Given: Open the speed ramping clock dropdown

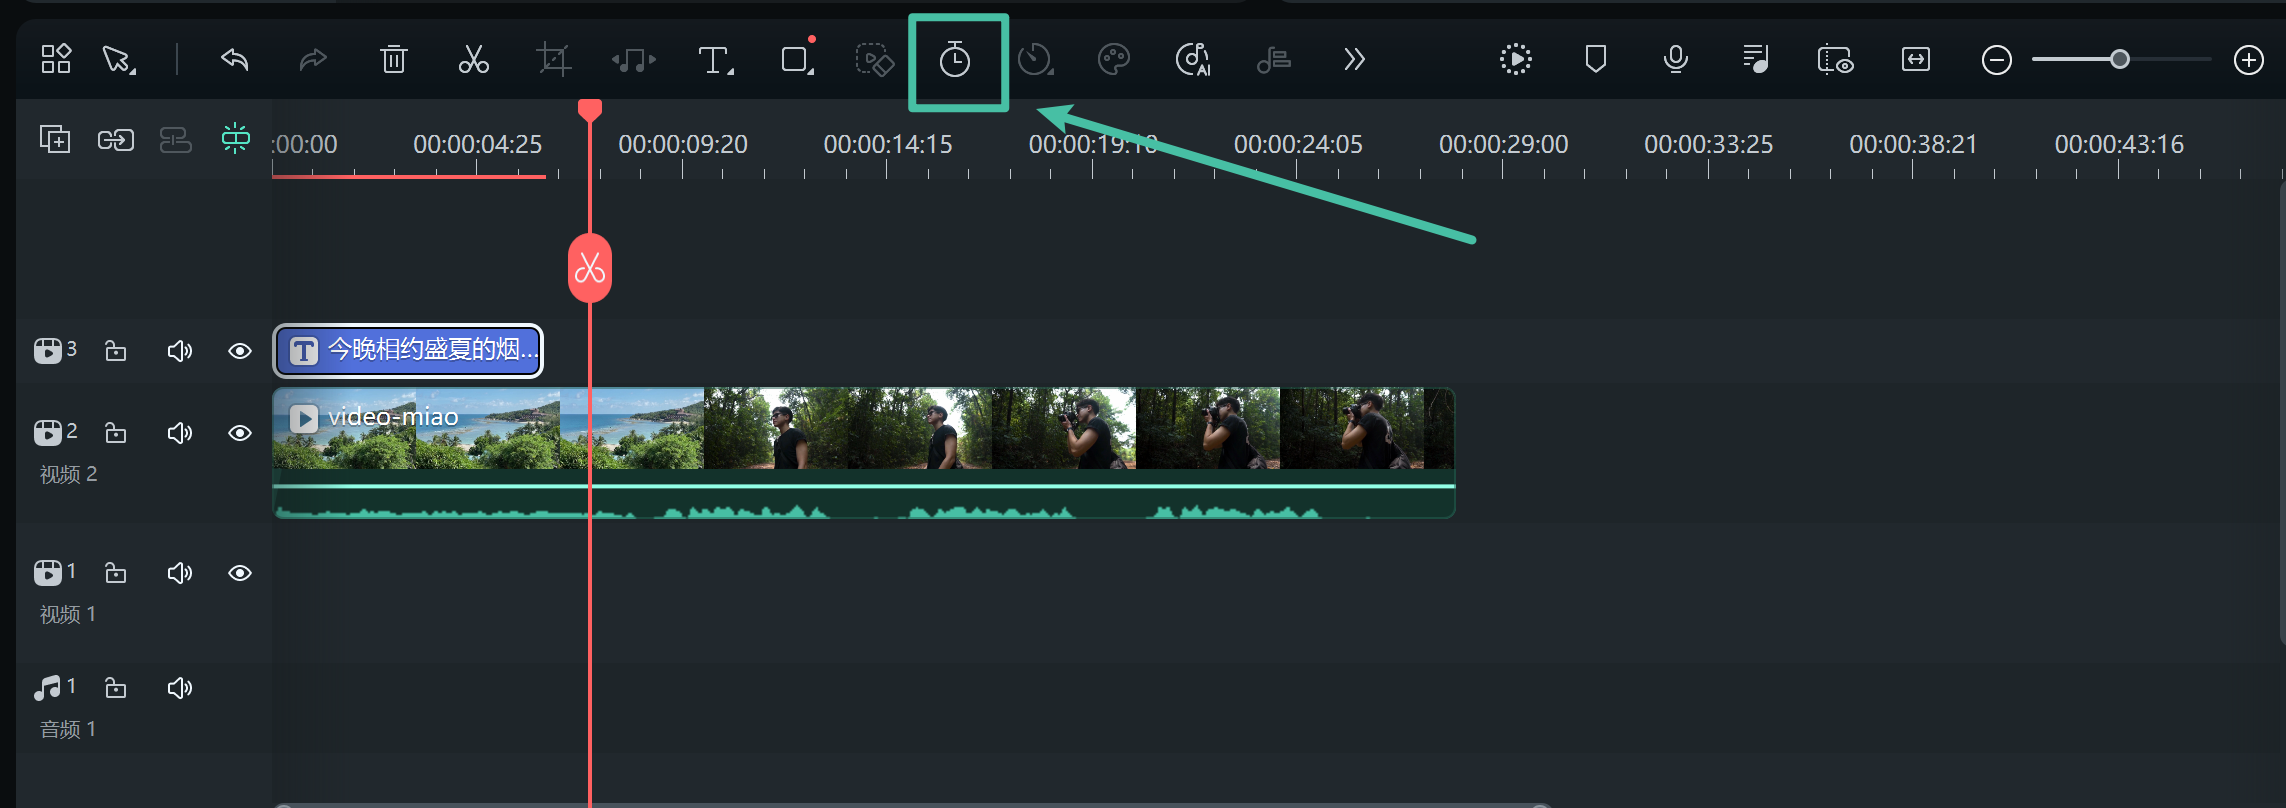Looking at the screenshot, I should coord(1035,60).
